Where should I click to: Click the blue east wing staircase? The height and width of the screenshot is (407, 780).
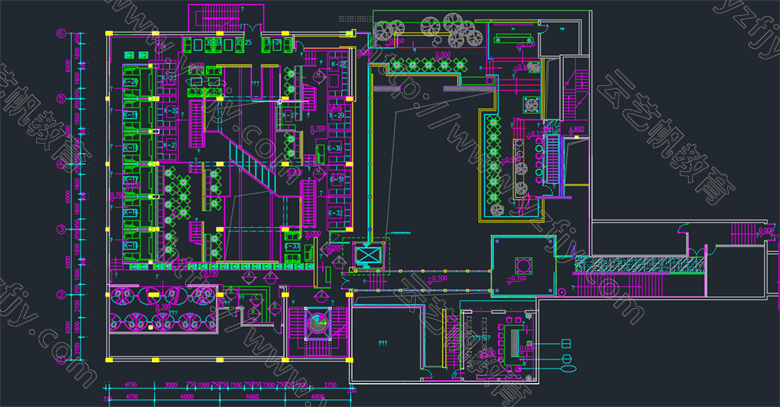pos(553,160)
